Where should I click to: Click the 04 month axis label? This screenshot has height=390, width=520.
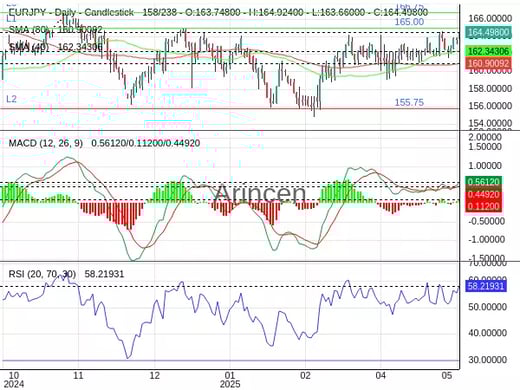[381, 375]
